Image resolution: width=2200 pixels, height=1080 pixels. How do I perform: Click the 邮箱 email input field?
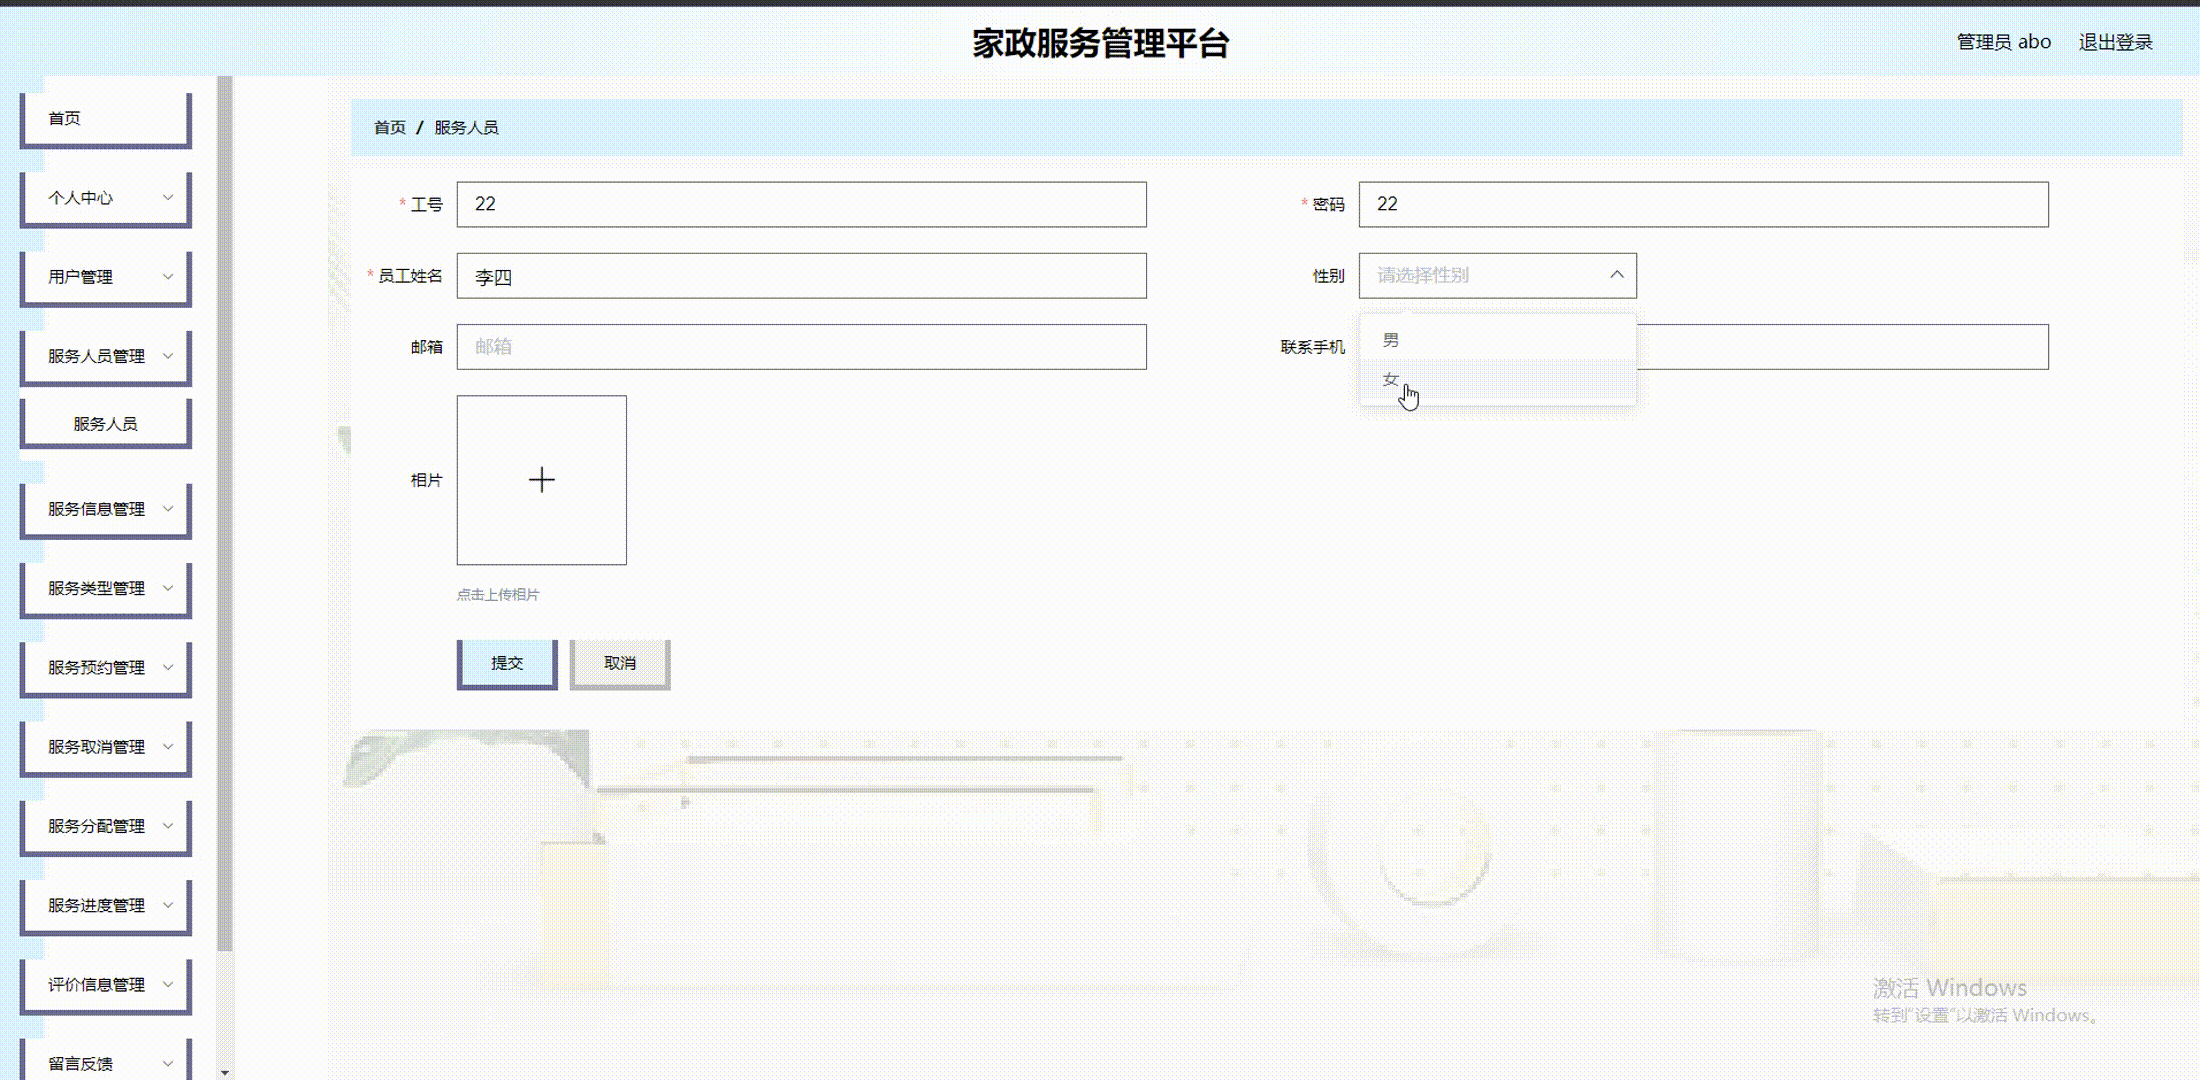pyautogui.click(x=800, y=347)
